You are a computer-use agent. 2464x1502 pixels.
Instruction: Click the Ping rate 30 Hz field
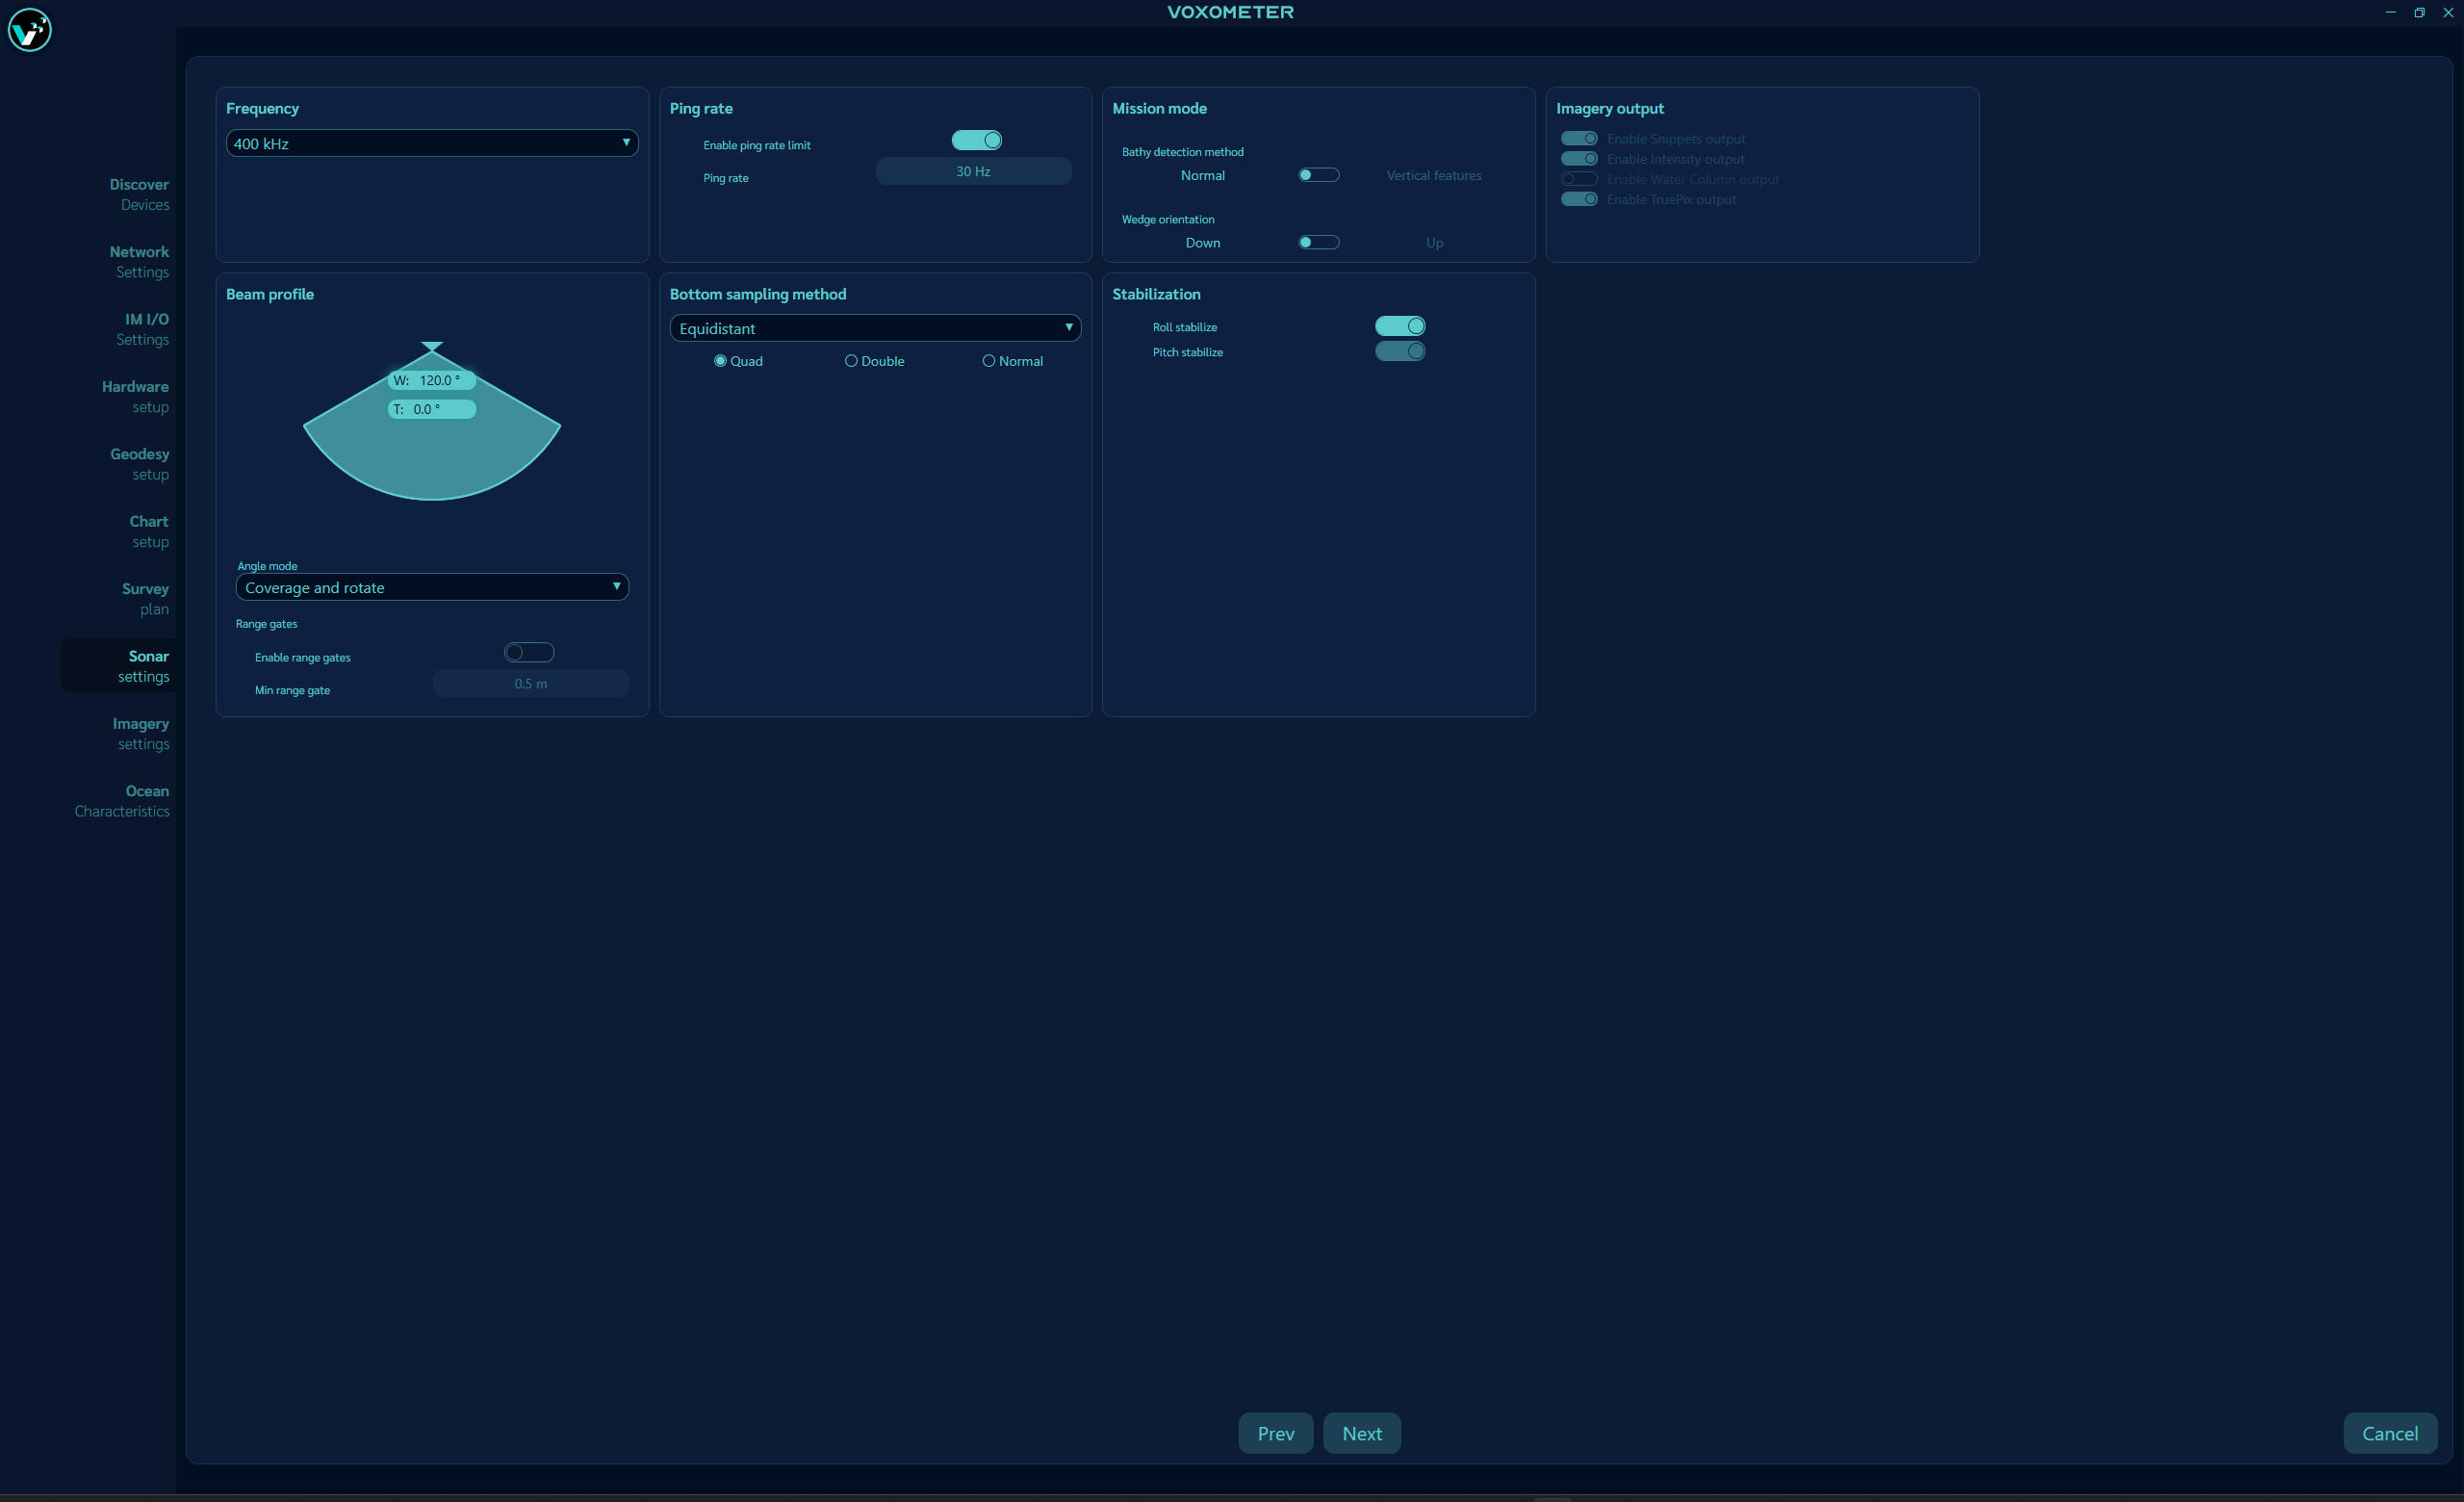[973, 171]
